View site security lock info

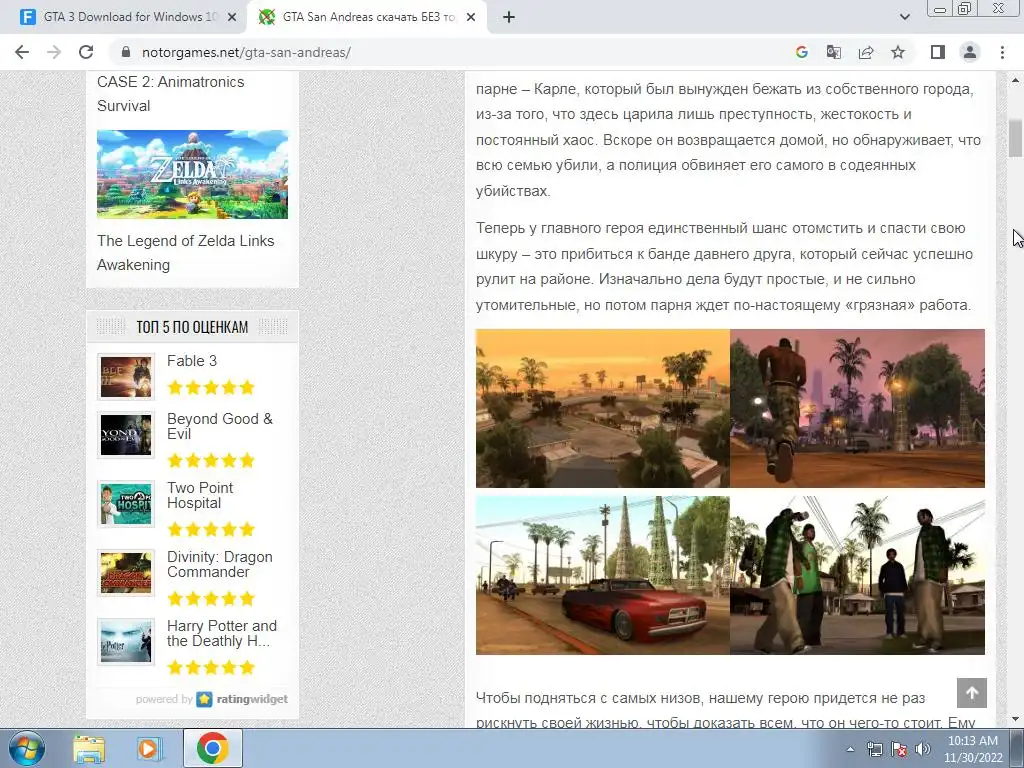(x=126, y=52)
